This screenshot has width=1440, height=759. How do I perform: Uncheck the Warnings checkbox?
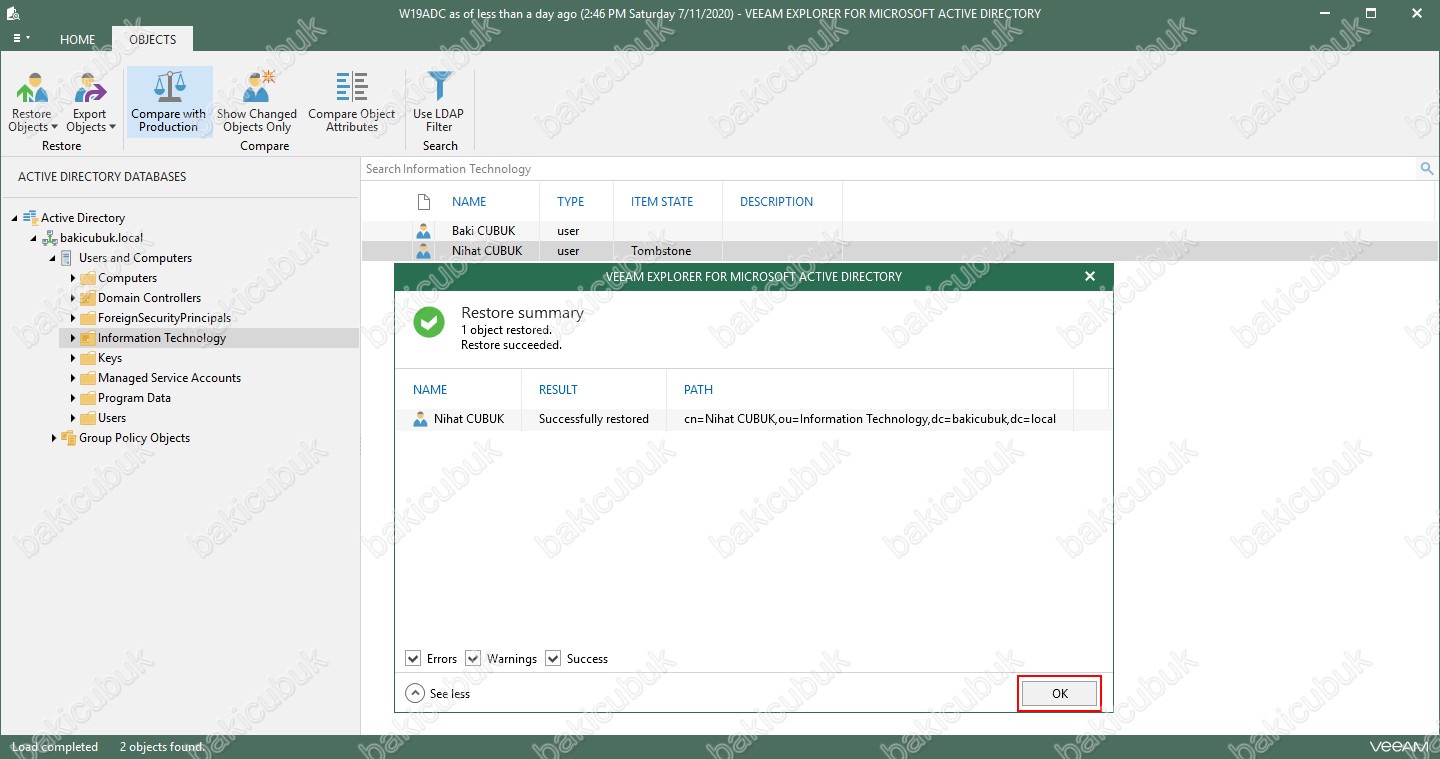[473, 658]
